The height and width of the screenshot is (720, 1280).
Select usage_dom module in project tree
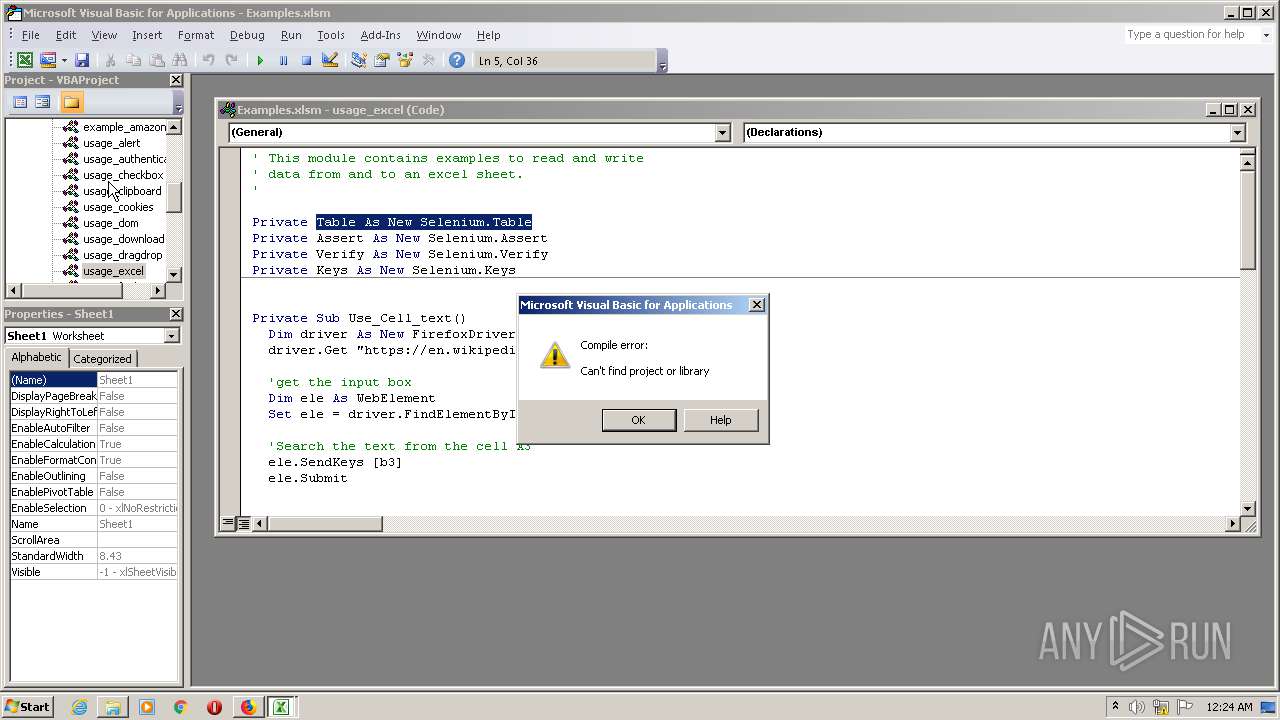click(x=111, y=223)
